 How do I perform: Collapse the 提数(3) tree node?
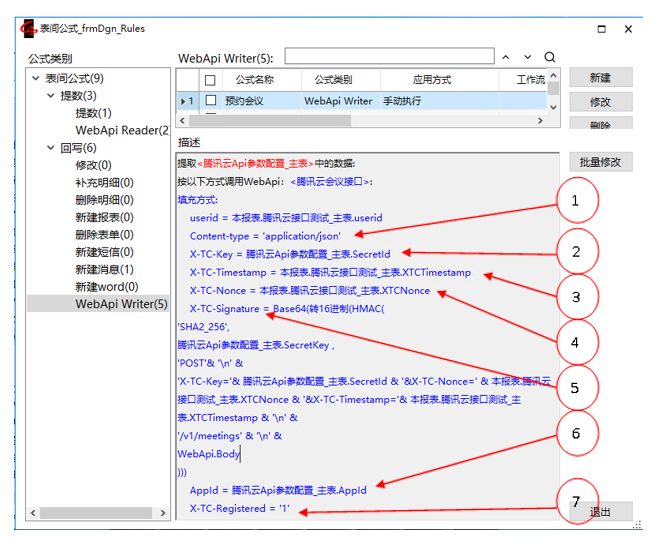51,96
